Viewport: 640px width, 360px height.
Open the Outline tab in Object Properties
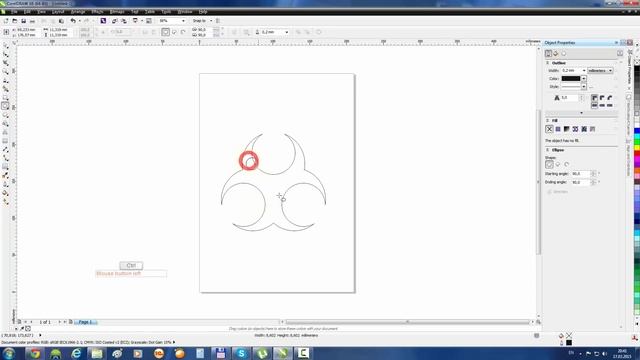pos(549,53)
